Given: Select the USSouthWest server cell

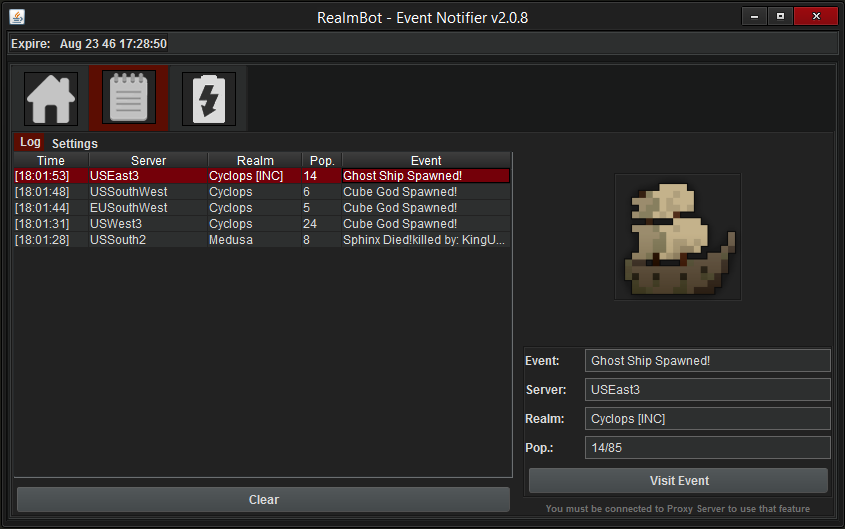Looking at the screenshot, I should point(148,192).
